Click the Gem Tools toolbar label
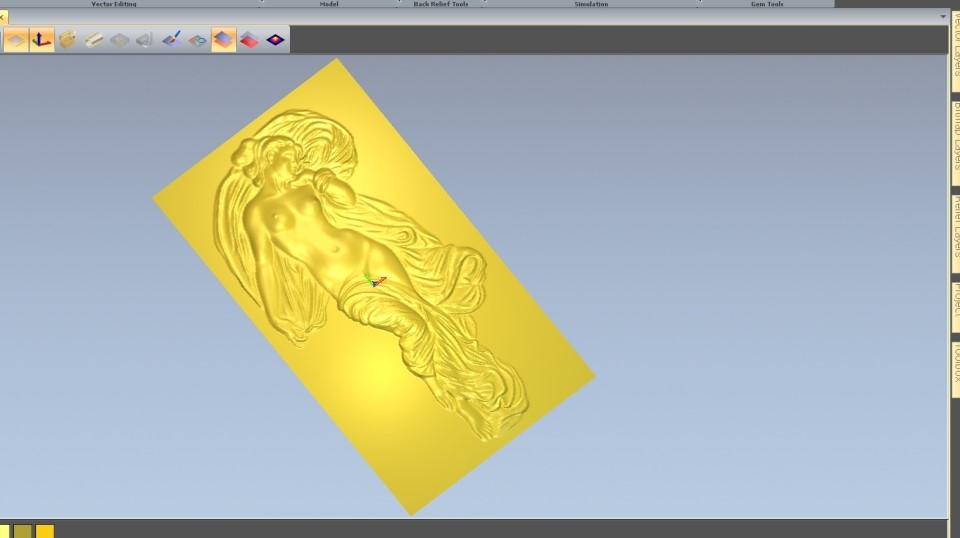 tap(767, 4)
